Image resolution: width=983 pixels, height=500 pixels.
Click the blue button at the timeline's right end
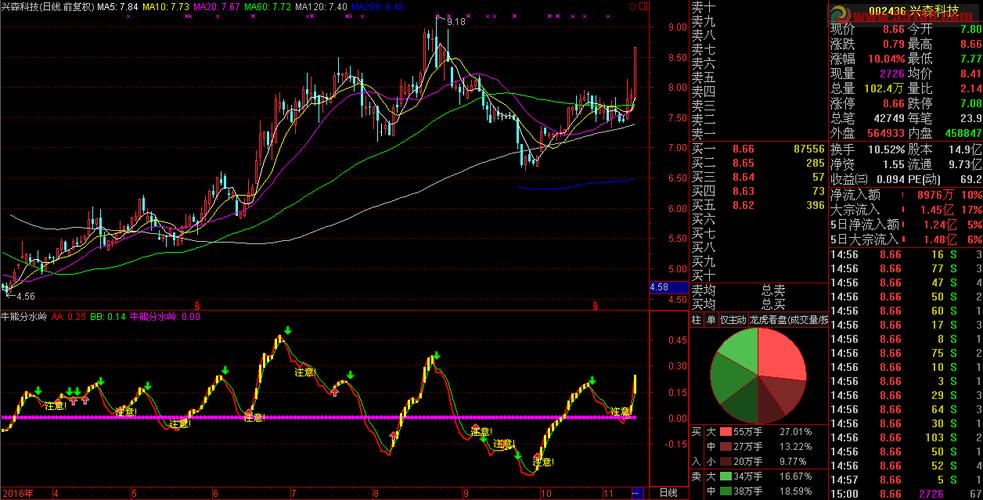point(636,493)
